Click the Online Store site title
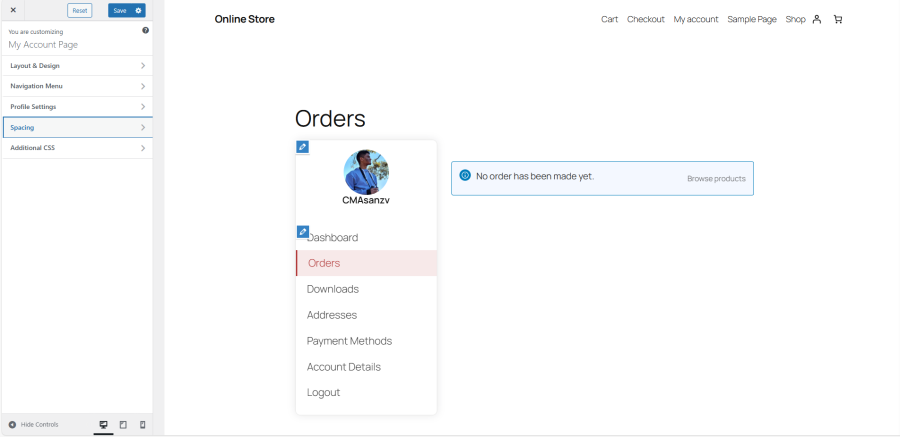Image resolution: width=900 pixels, height=437 pixels. point(245,19)
